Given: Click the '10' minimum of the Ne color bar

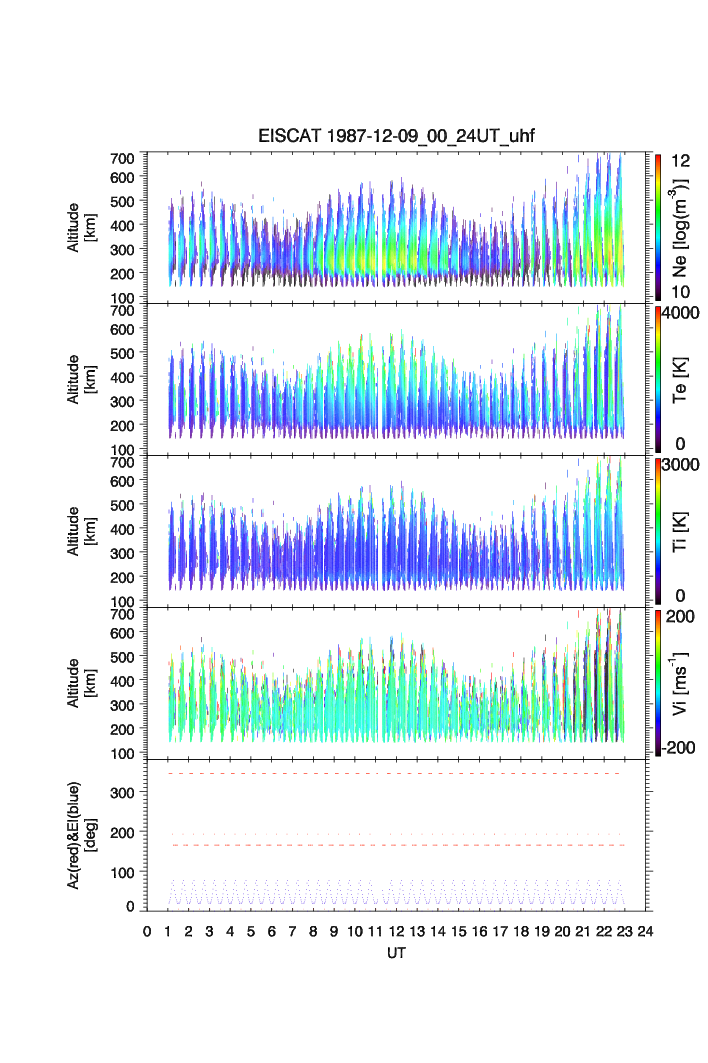Looking at the screenshot, I should [680, 292].
